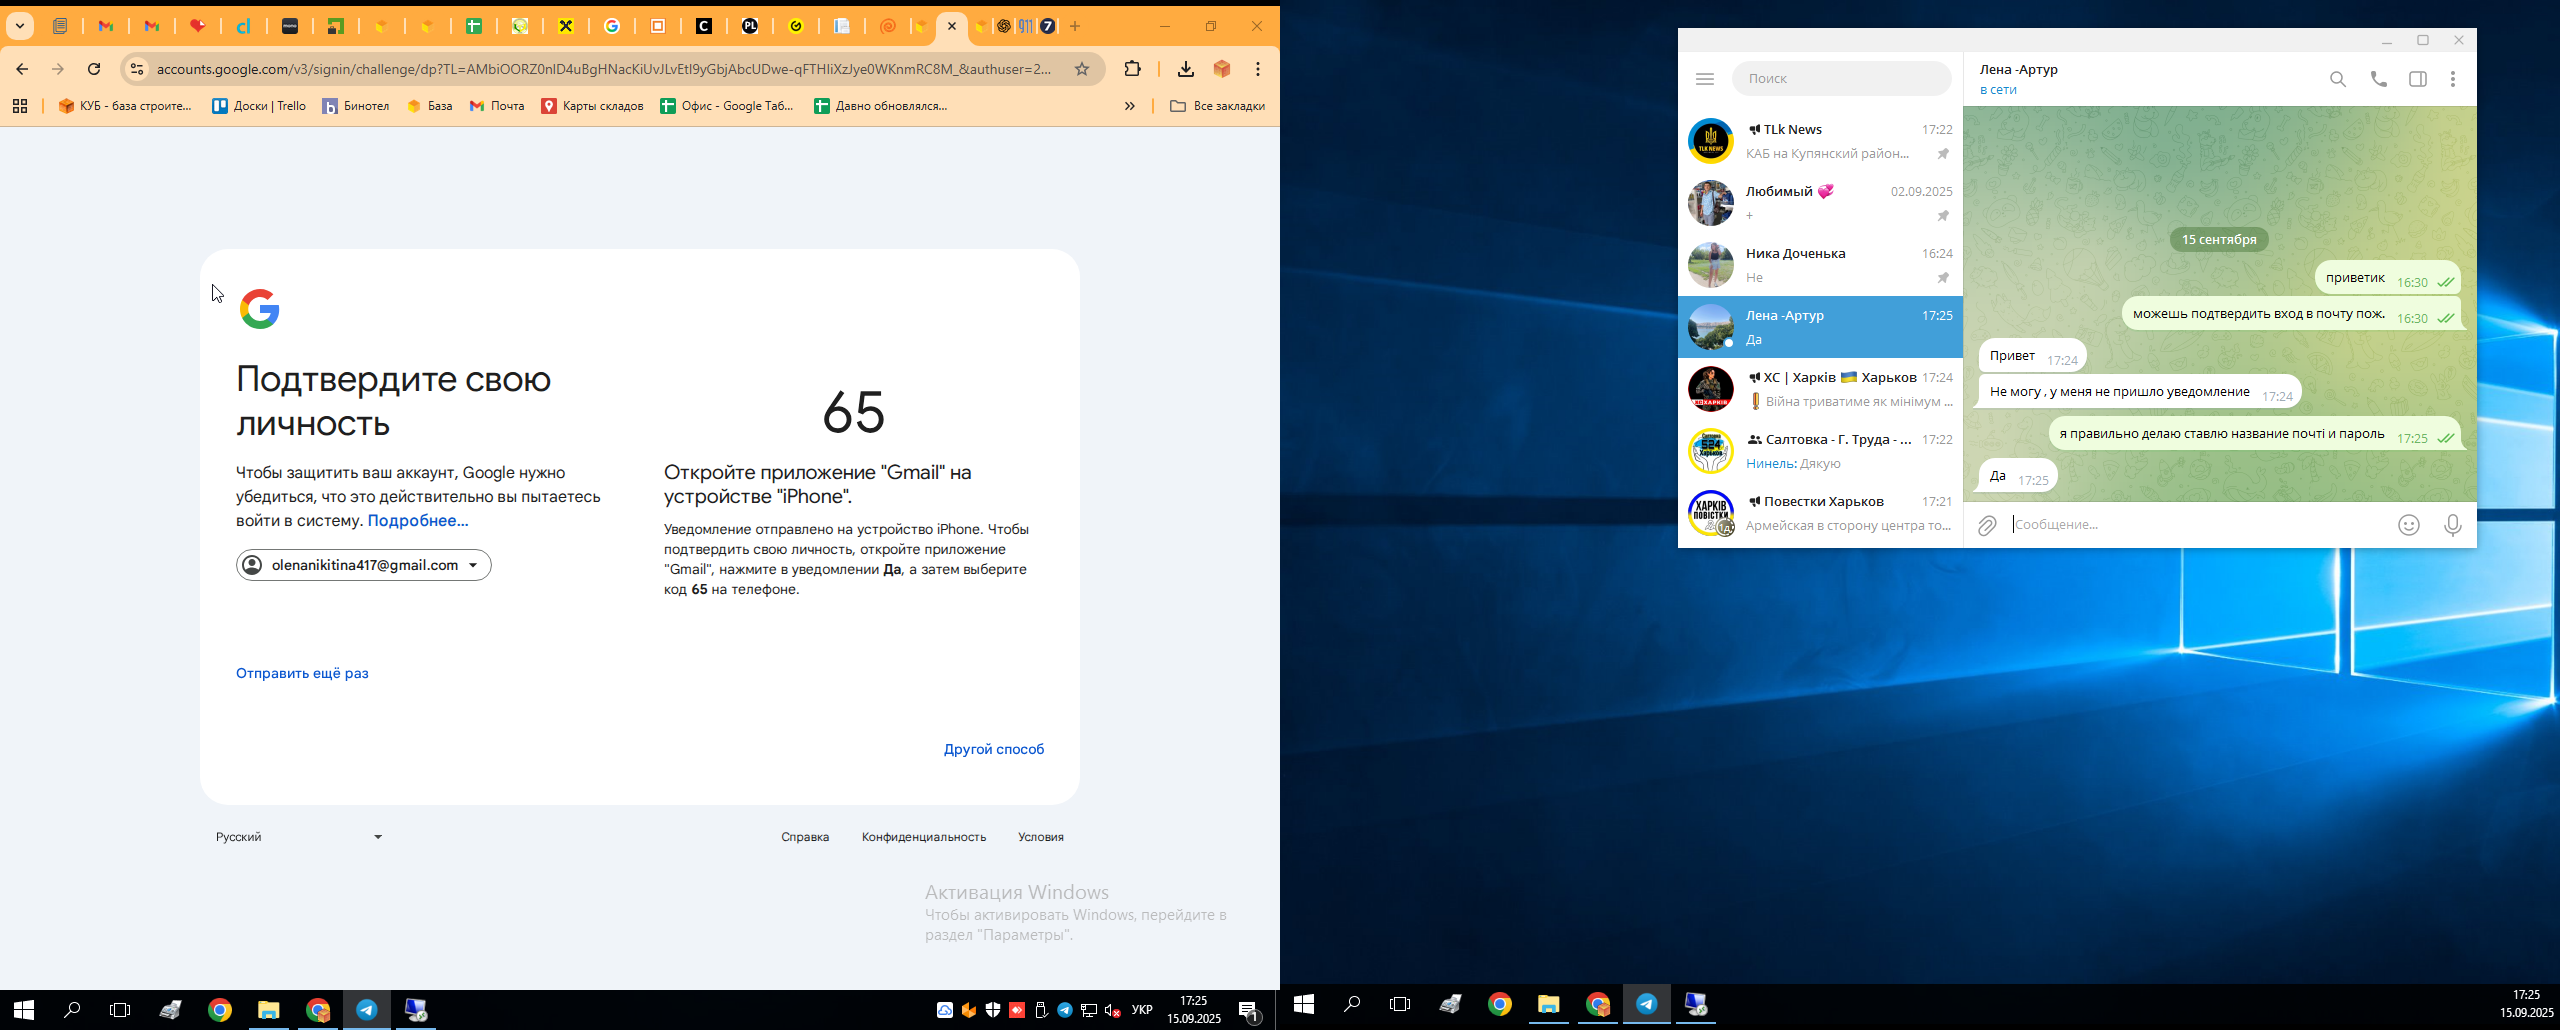Focus the Telegram Поиск field
The height and width of the screenshot is (1030, 2560).
1841,78
